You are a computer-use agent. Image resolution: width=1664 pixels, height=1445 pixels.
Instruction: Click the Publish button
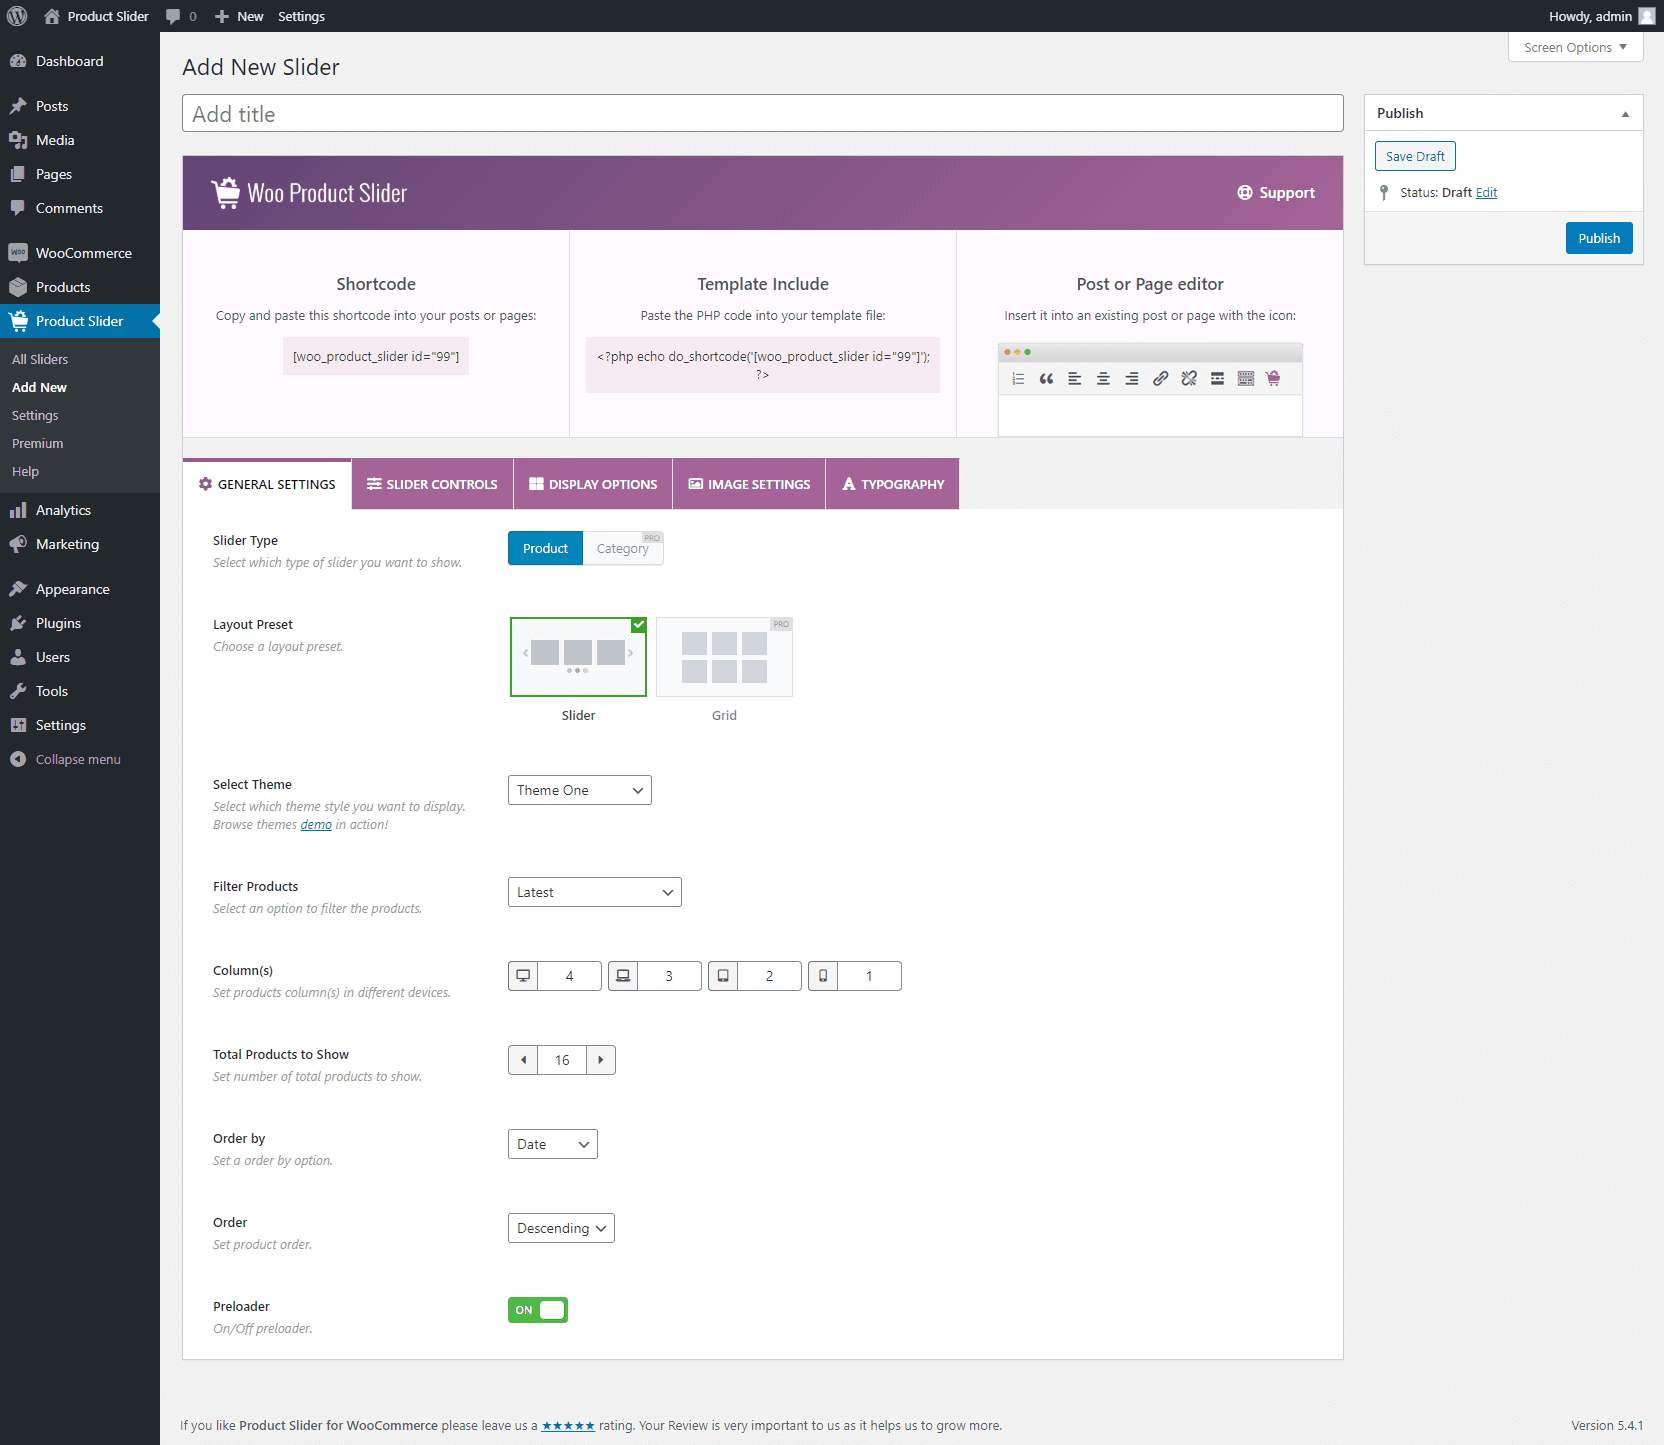click(1598, 238)
